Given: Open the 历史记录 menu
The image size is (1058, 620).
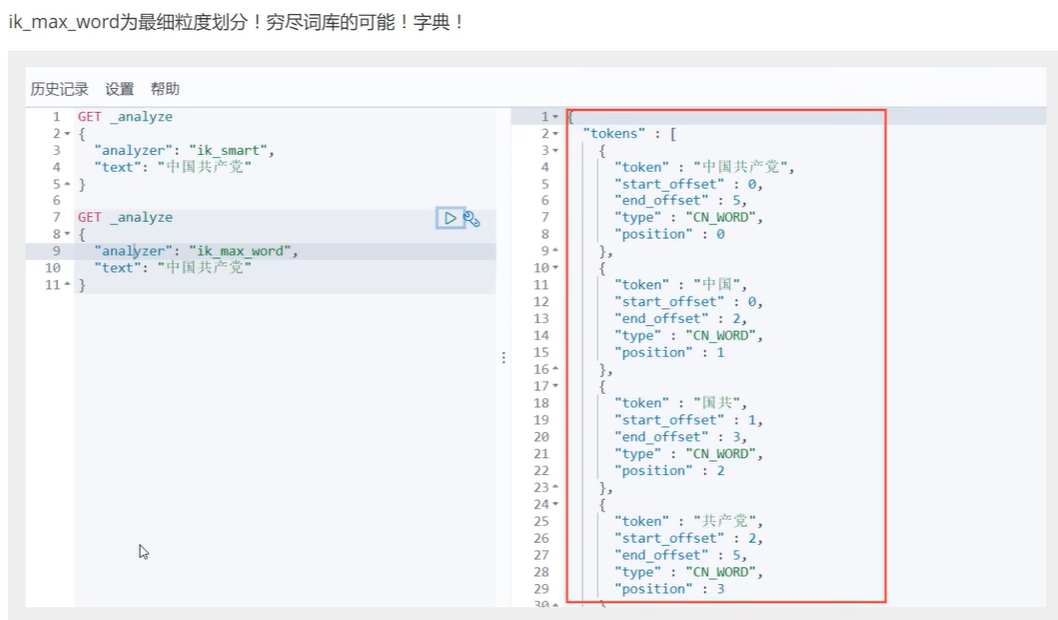Looking at the screenshot, I should tap(59, 89).
